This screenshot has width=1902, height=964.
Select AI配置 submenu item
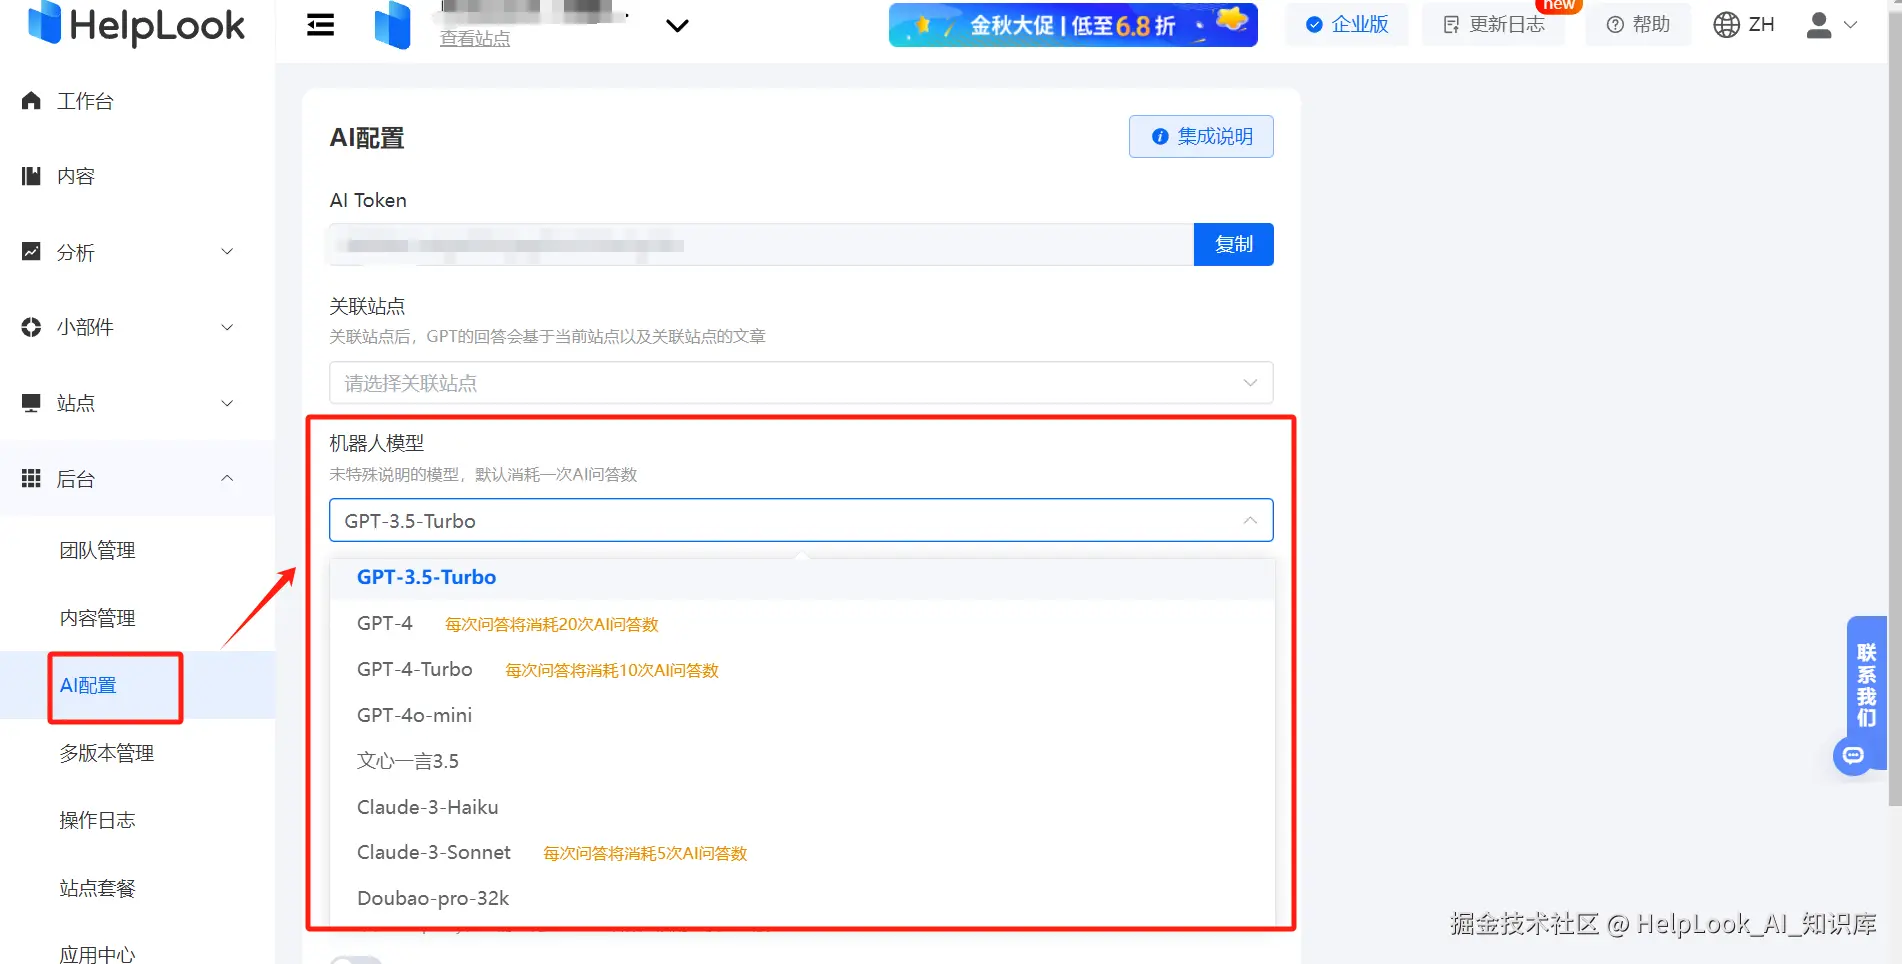(88, 685)
